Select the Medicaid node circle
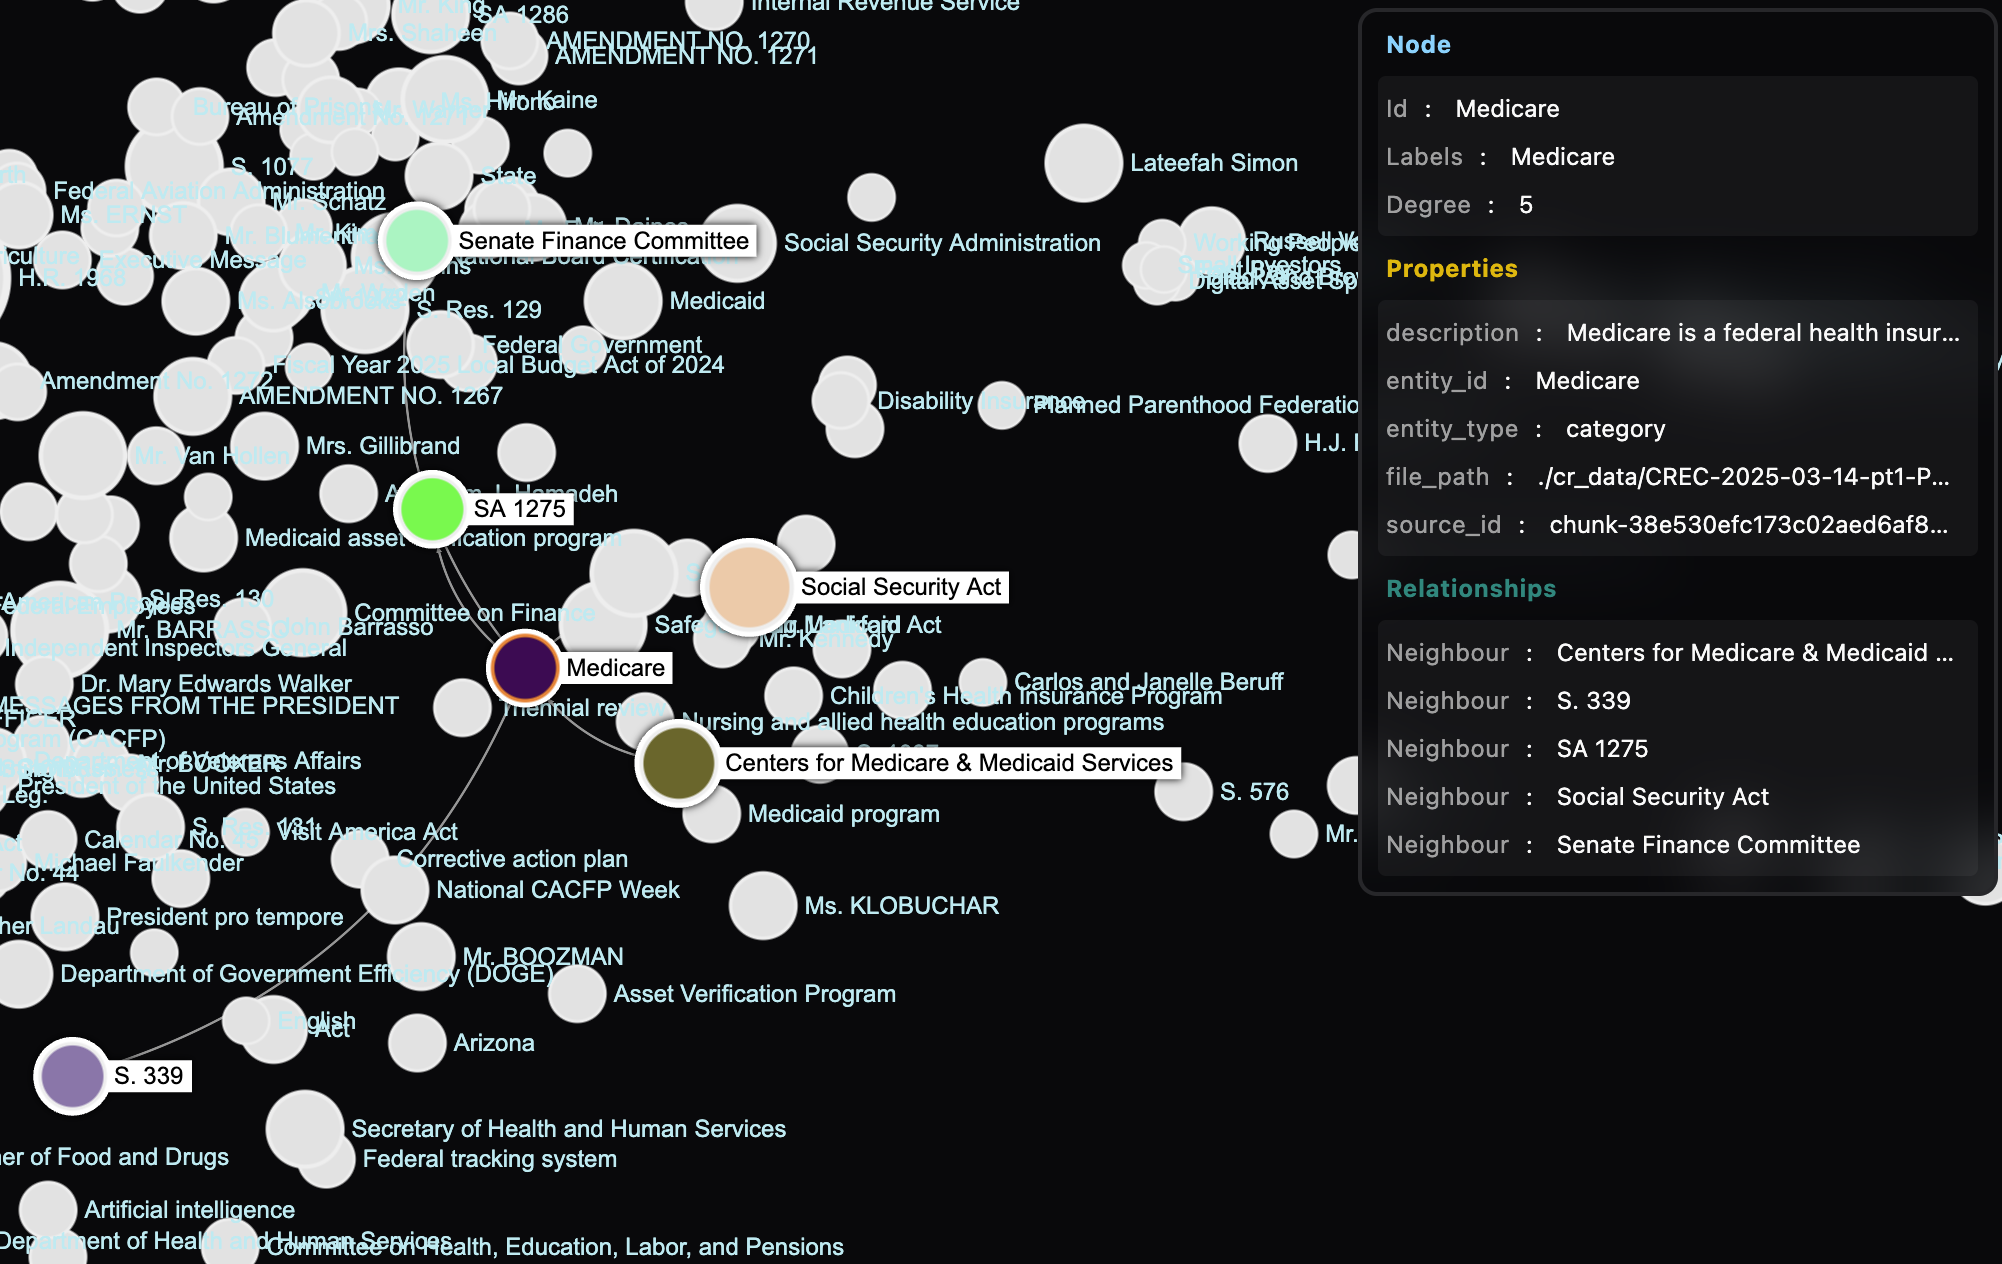 [x=623, y=300]
